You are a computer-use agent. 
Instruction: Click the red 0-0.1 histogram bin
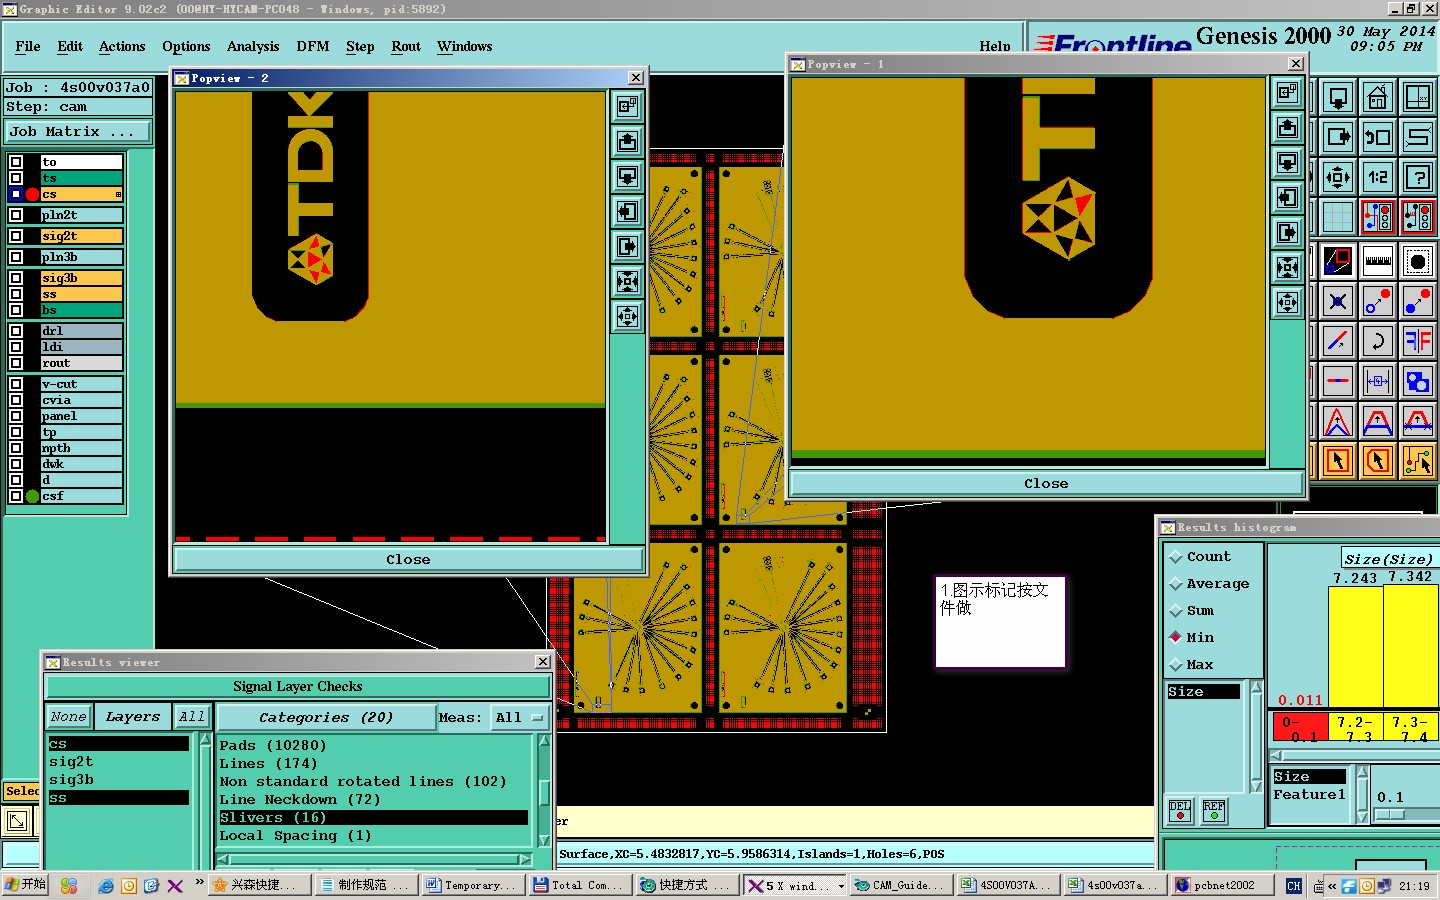point(1300,726)
